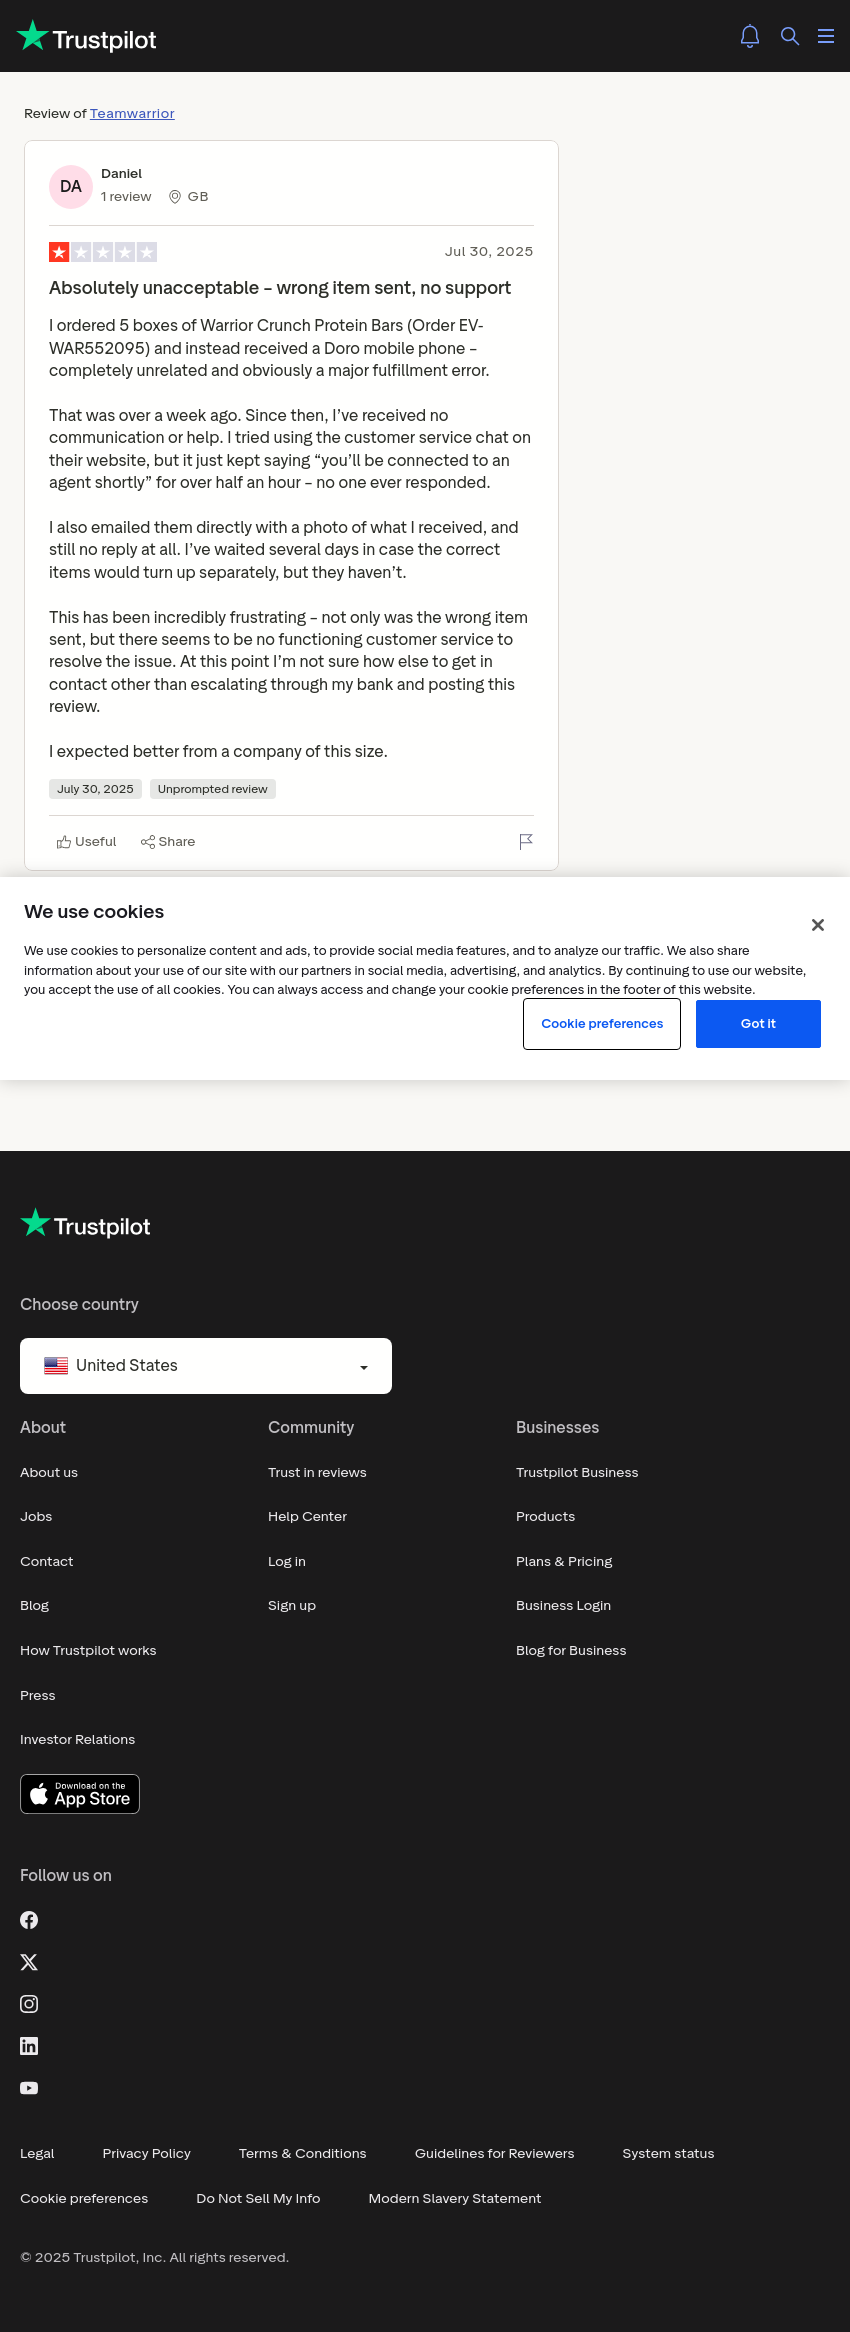The height and width of the screenshot is (2332, 850).
Task: Open the search magnifier icon
Action: point(790,36)
